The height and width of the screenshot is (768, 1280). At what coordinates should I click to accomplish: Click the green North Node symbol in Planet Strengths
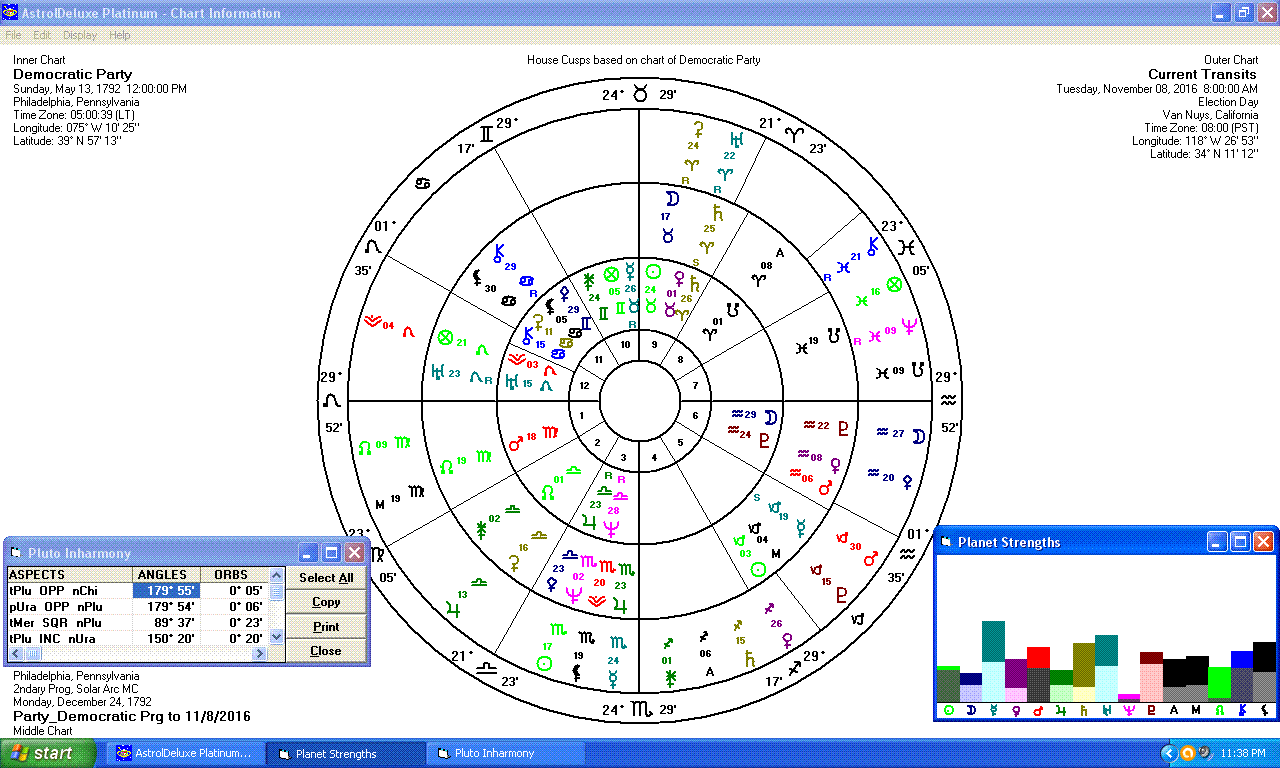pyautogui.click(x=1219, y=711)
